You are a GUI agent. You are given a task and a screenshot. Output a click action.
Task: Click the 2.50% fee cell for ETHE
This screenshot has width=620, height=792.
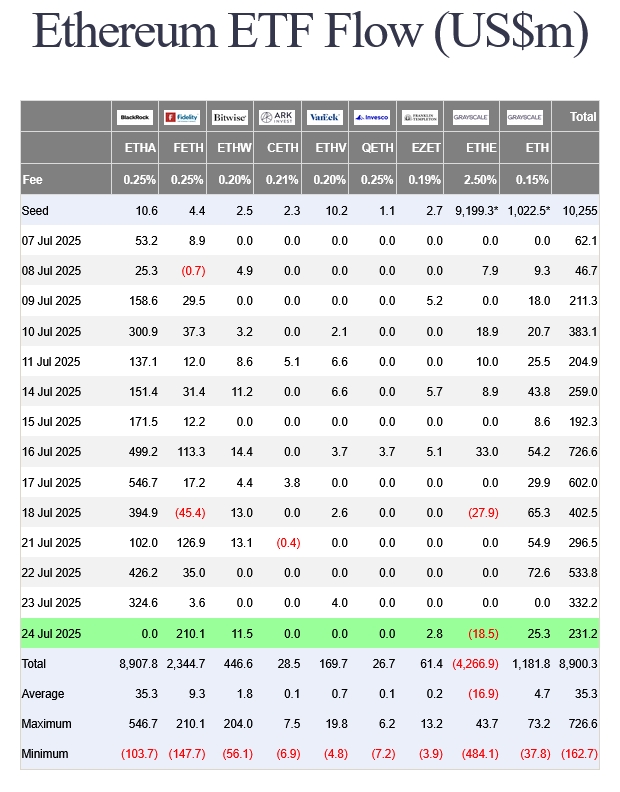[480, 180]
